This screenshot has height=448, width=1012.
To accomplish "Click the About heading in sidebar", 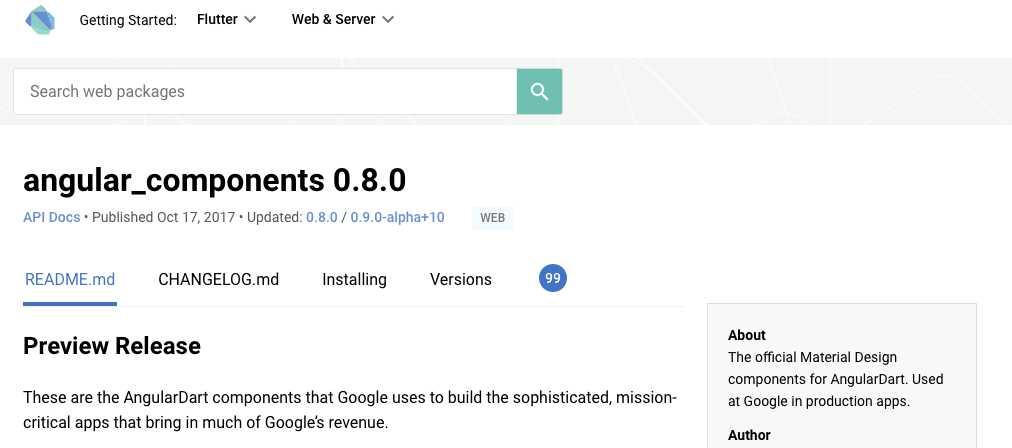I will pyautogui.click(x=747, y=335).
